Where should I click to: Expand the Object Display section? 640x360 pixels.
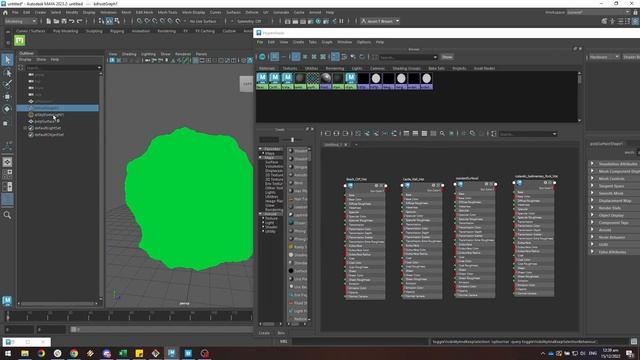[592, 215]
